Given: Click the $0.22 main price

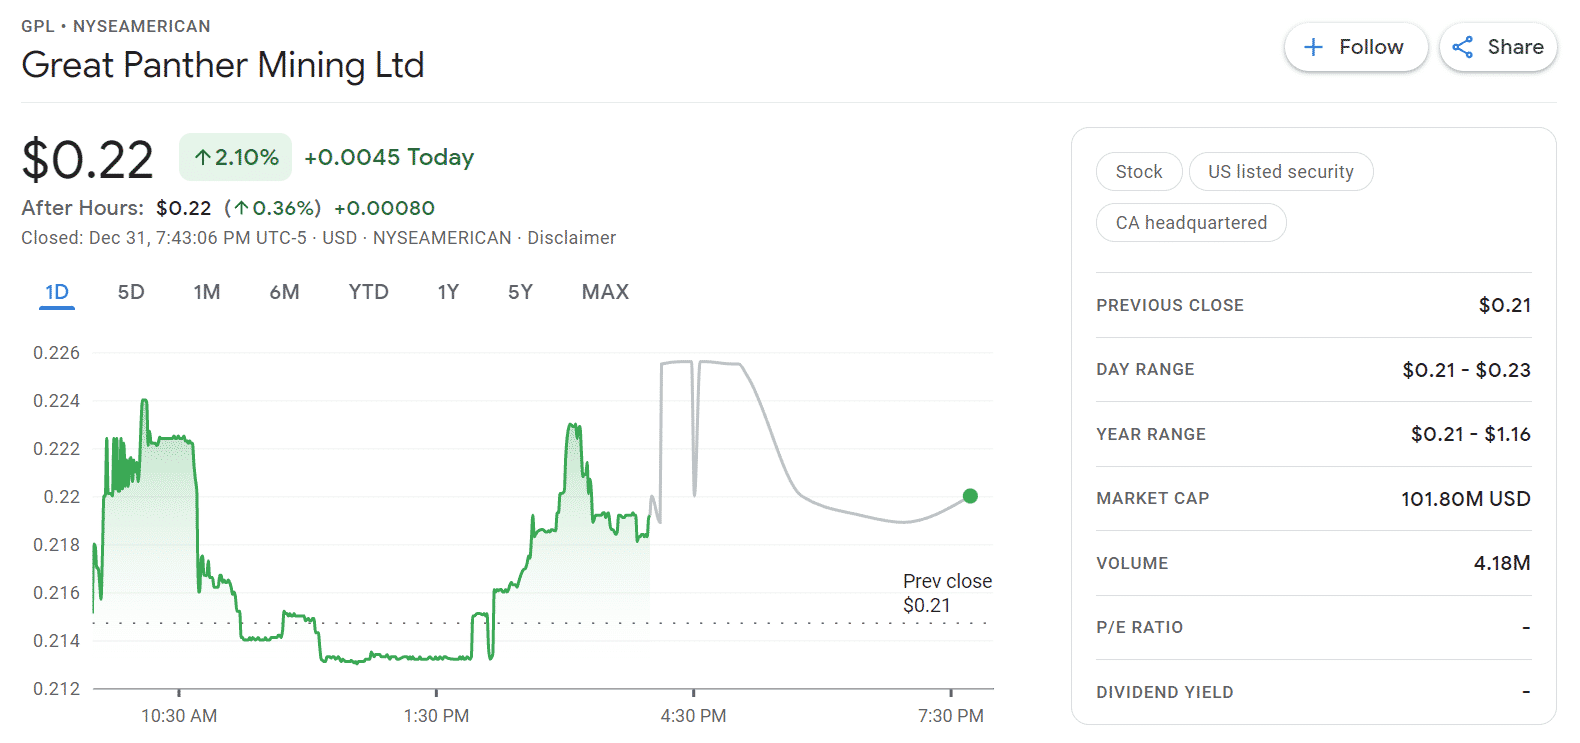Looking at the screenshot, I should pos(87,160).
